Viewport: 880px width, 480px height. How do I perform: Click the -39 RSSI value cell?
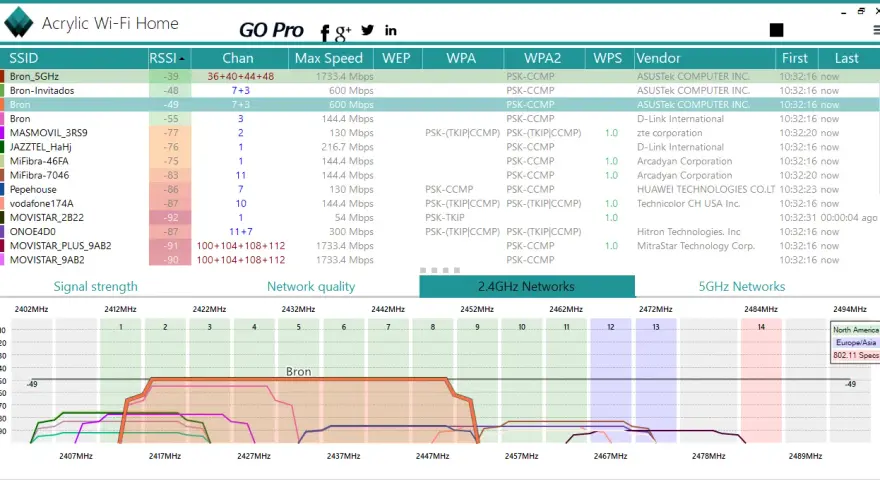click(170, 76)
